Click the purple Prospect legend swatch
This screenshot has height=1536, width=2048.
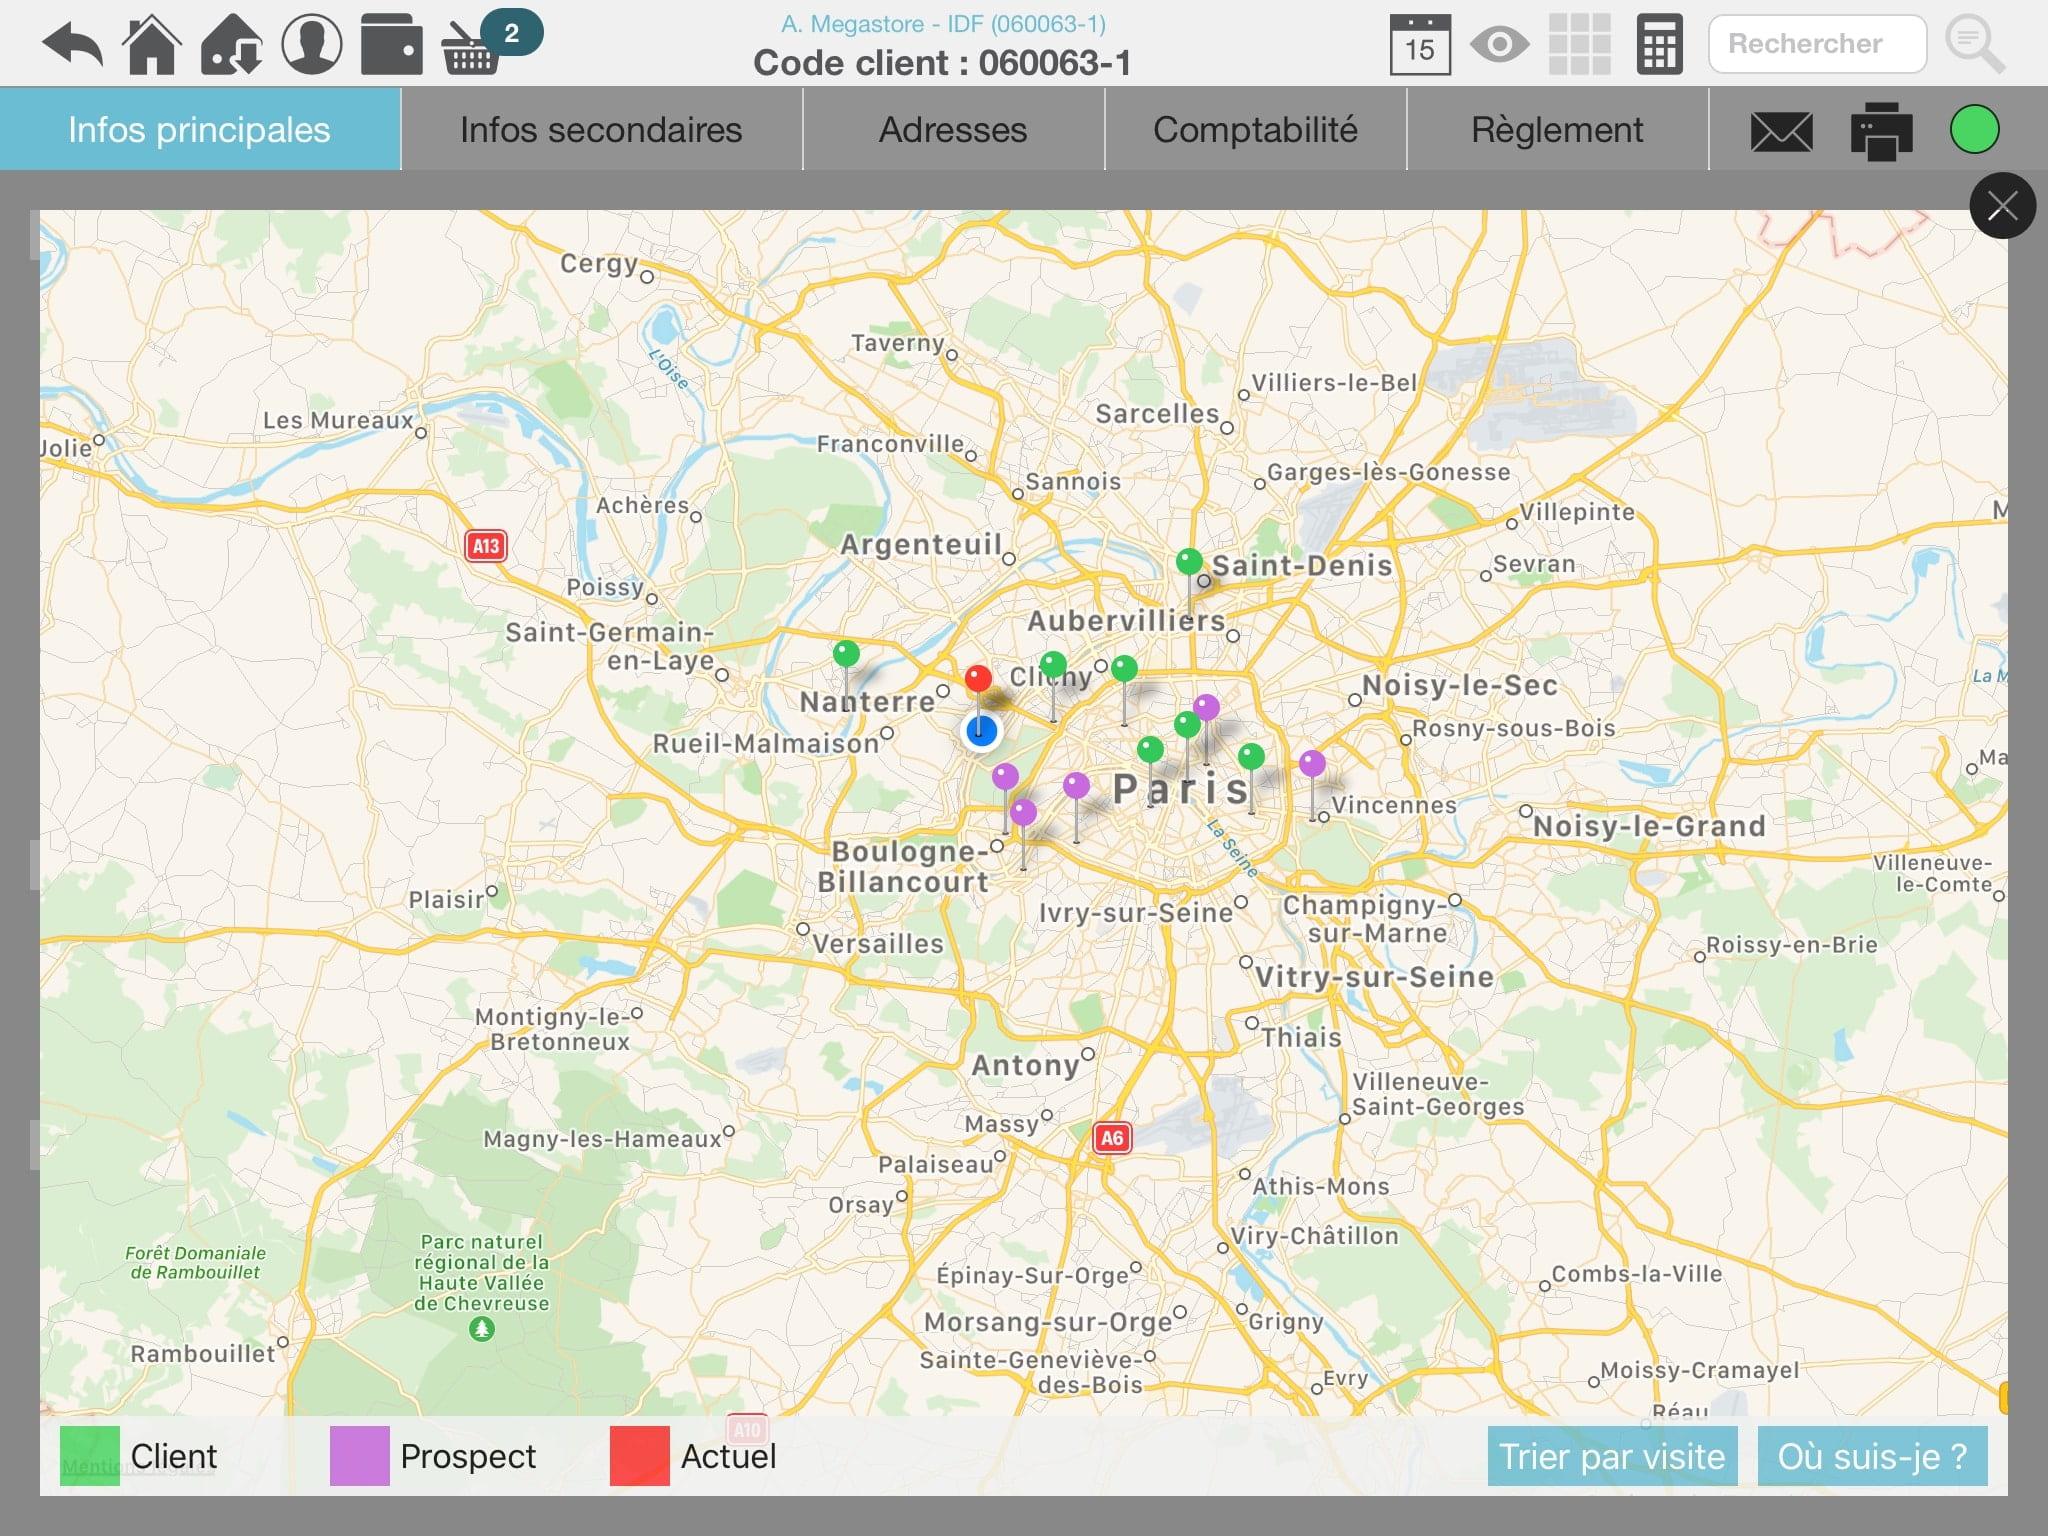[360, 1456]
